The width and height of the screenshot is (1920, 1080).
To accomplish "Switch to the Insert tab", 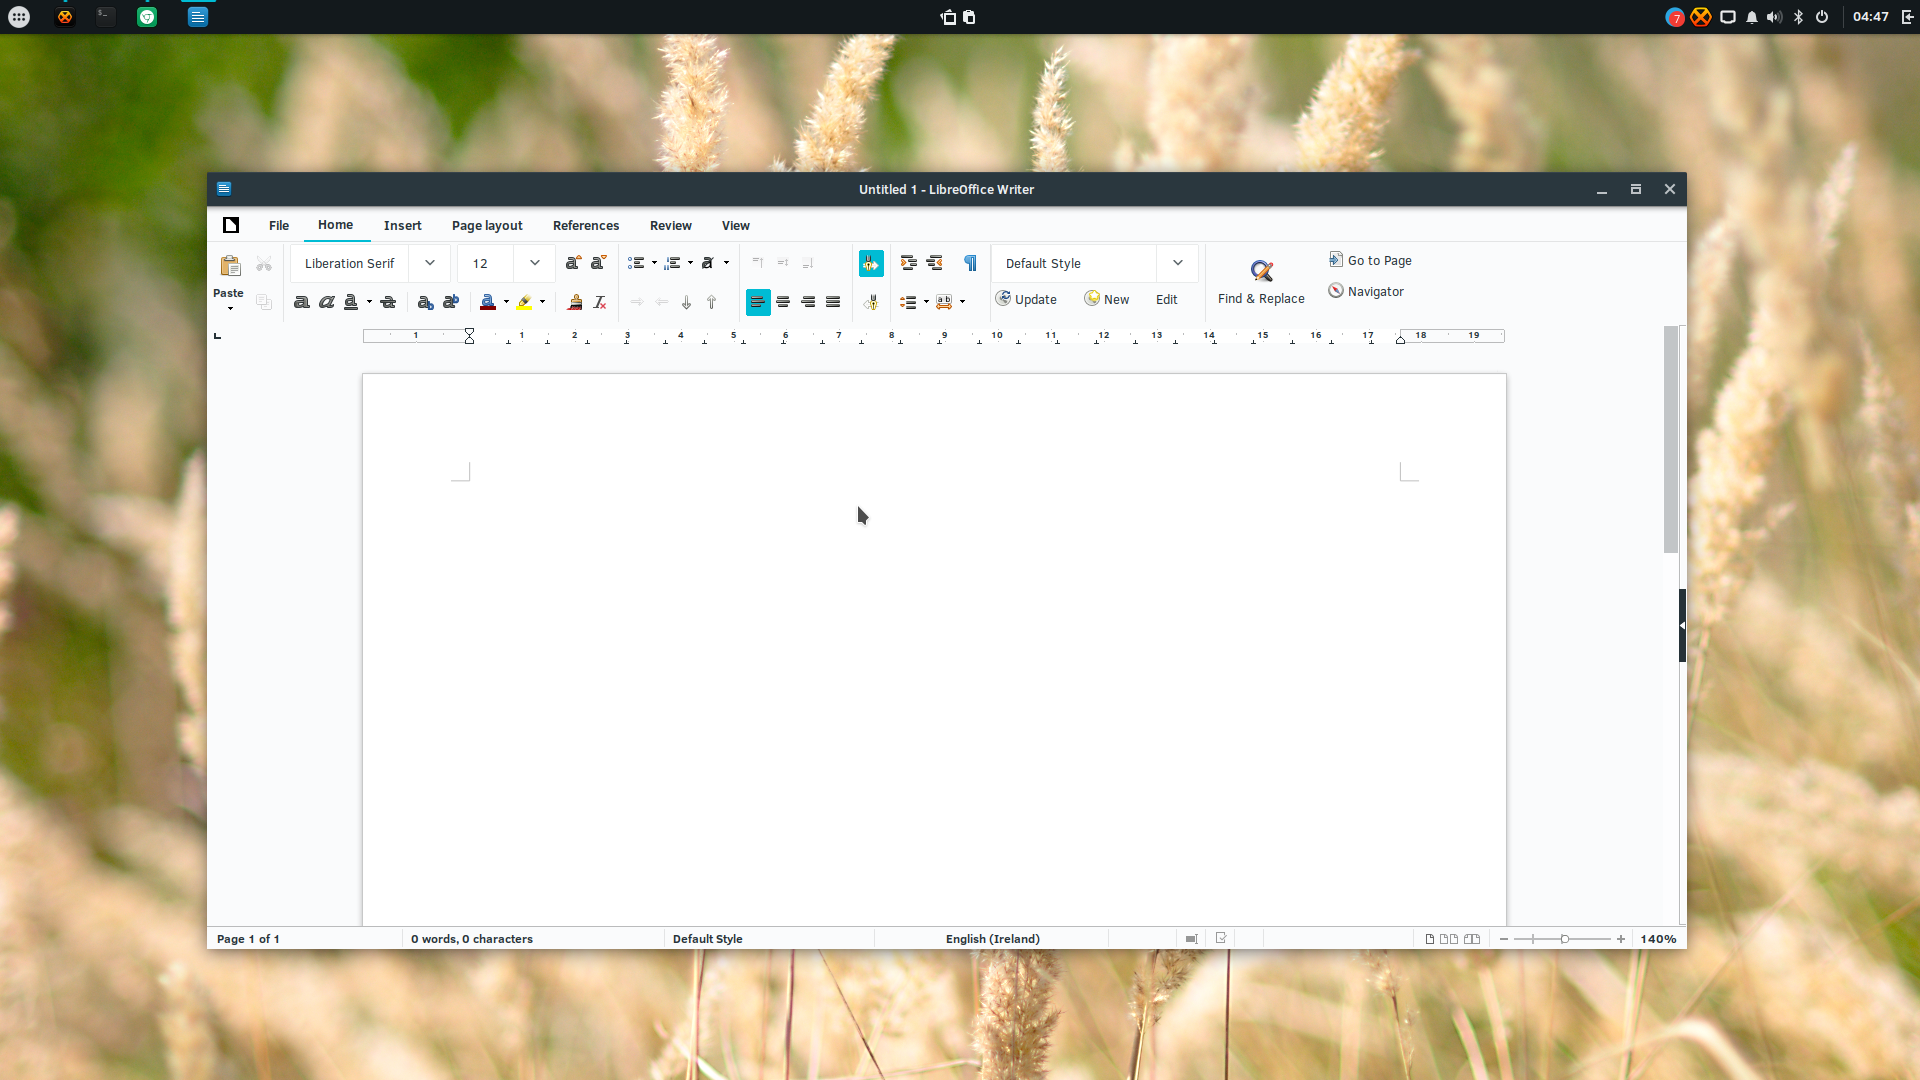I will pyautogui.click(x=403, y=225).
